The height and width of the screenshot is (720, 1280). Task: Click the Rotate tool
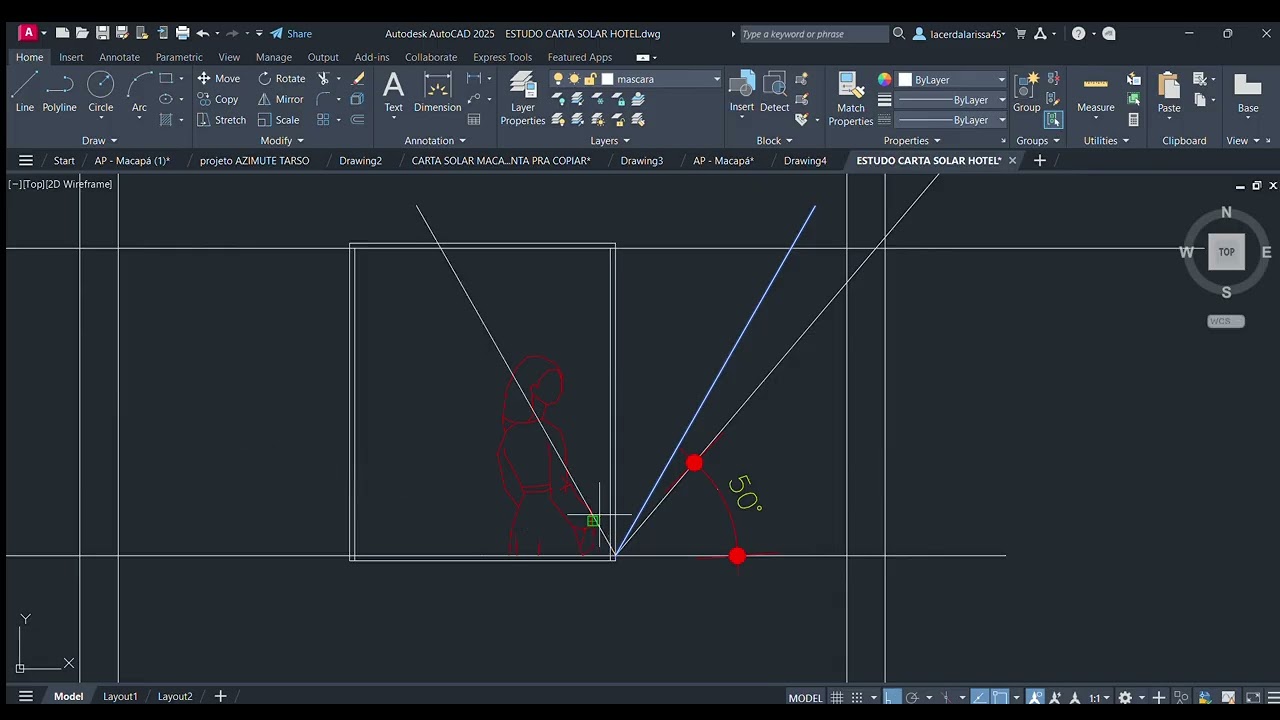tap(281, 78)
